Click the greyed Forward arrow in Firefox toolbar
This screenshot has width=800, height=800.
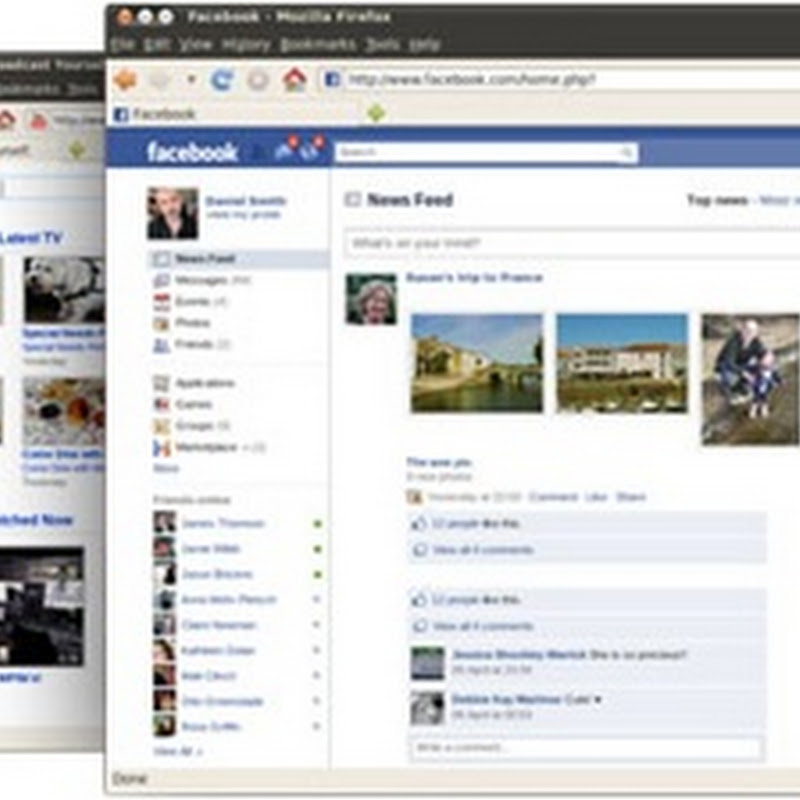point(161,80)
